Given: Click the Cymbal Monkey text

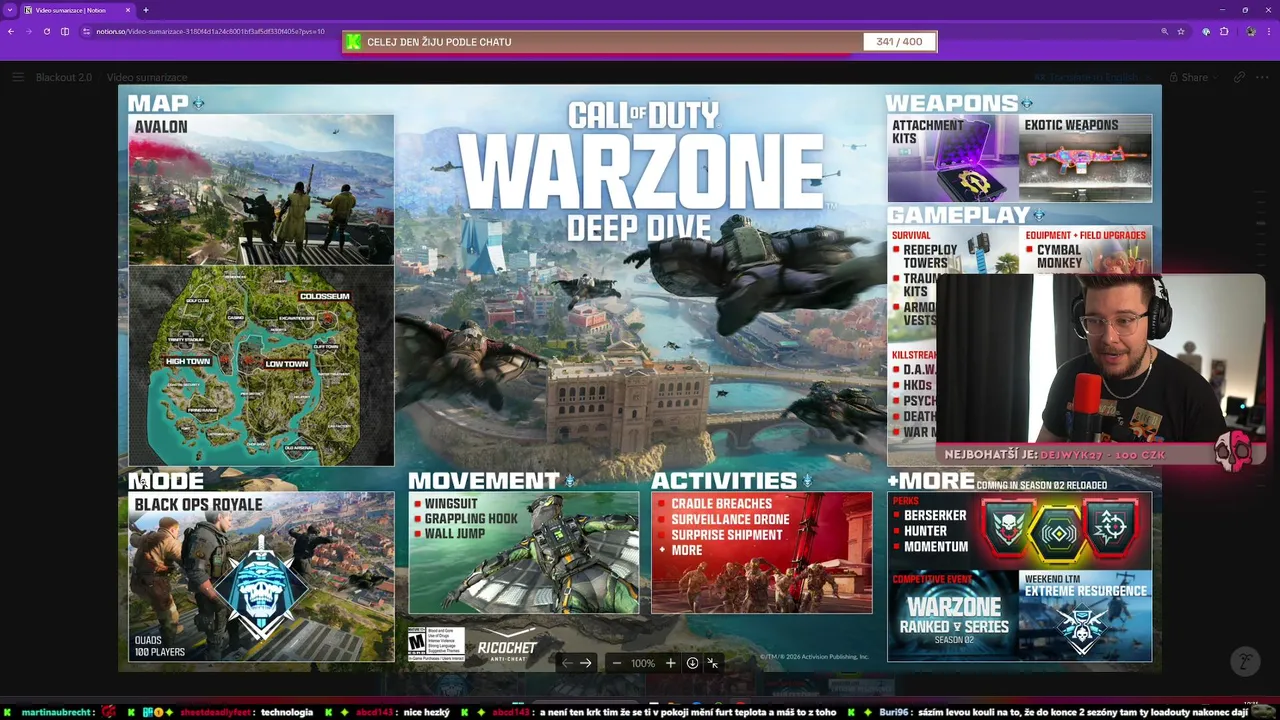Looking at the screenshot, I should pos(1059,257).
